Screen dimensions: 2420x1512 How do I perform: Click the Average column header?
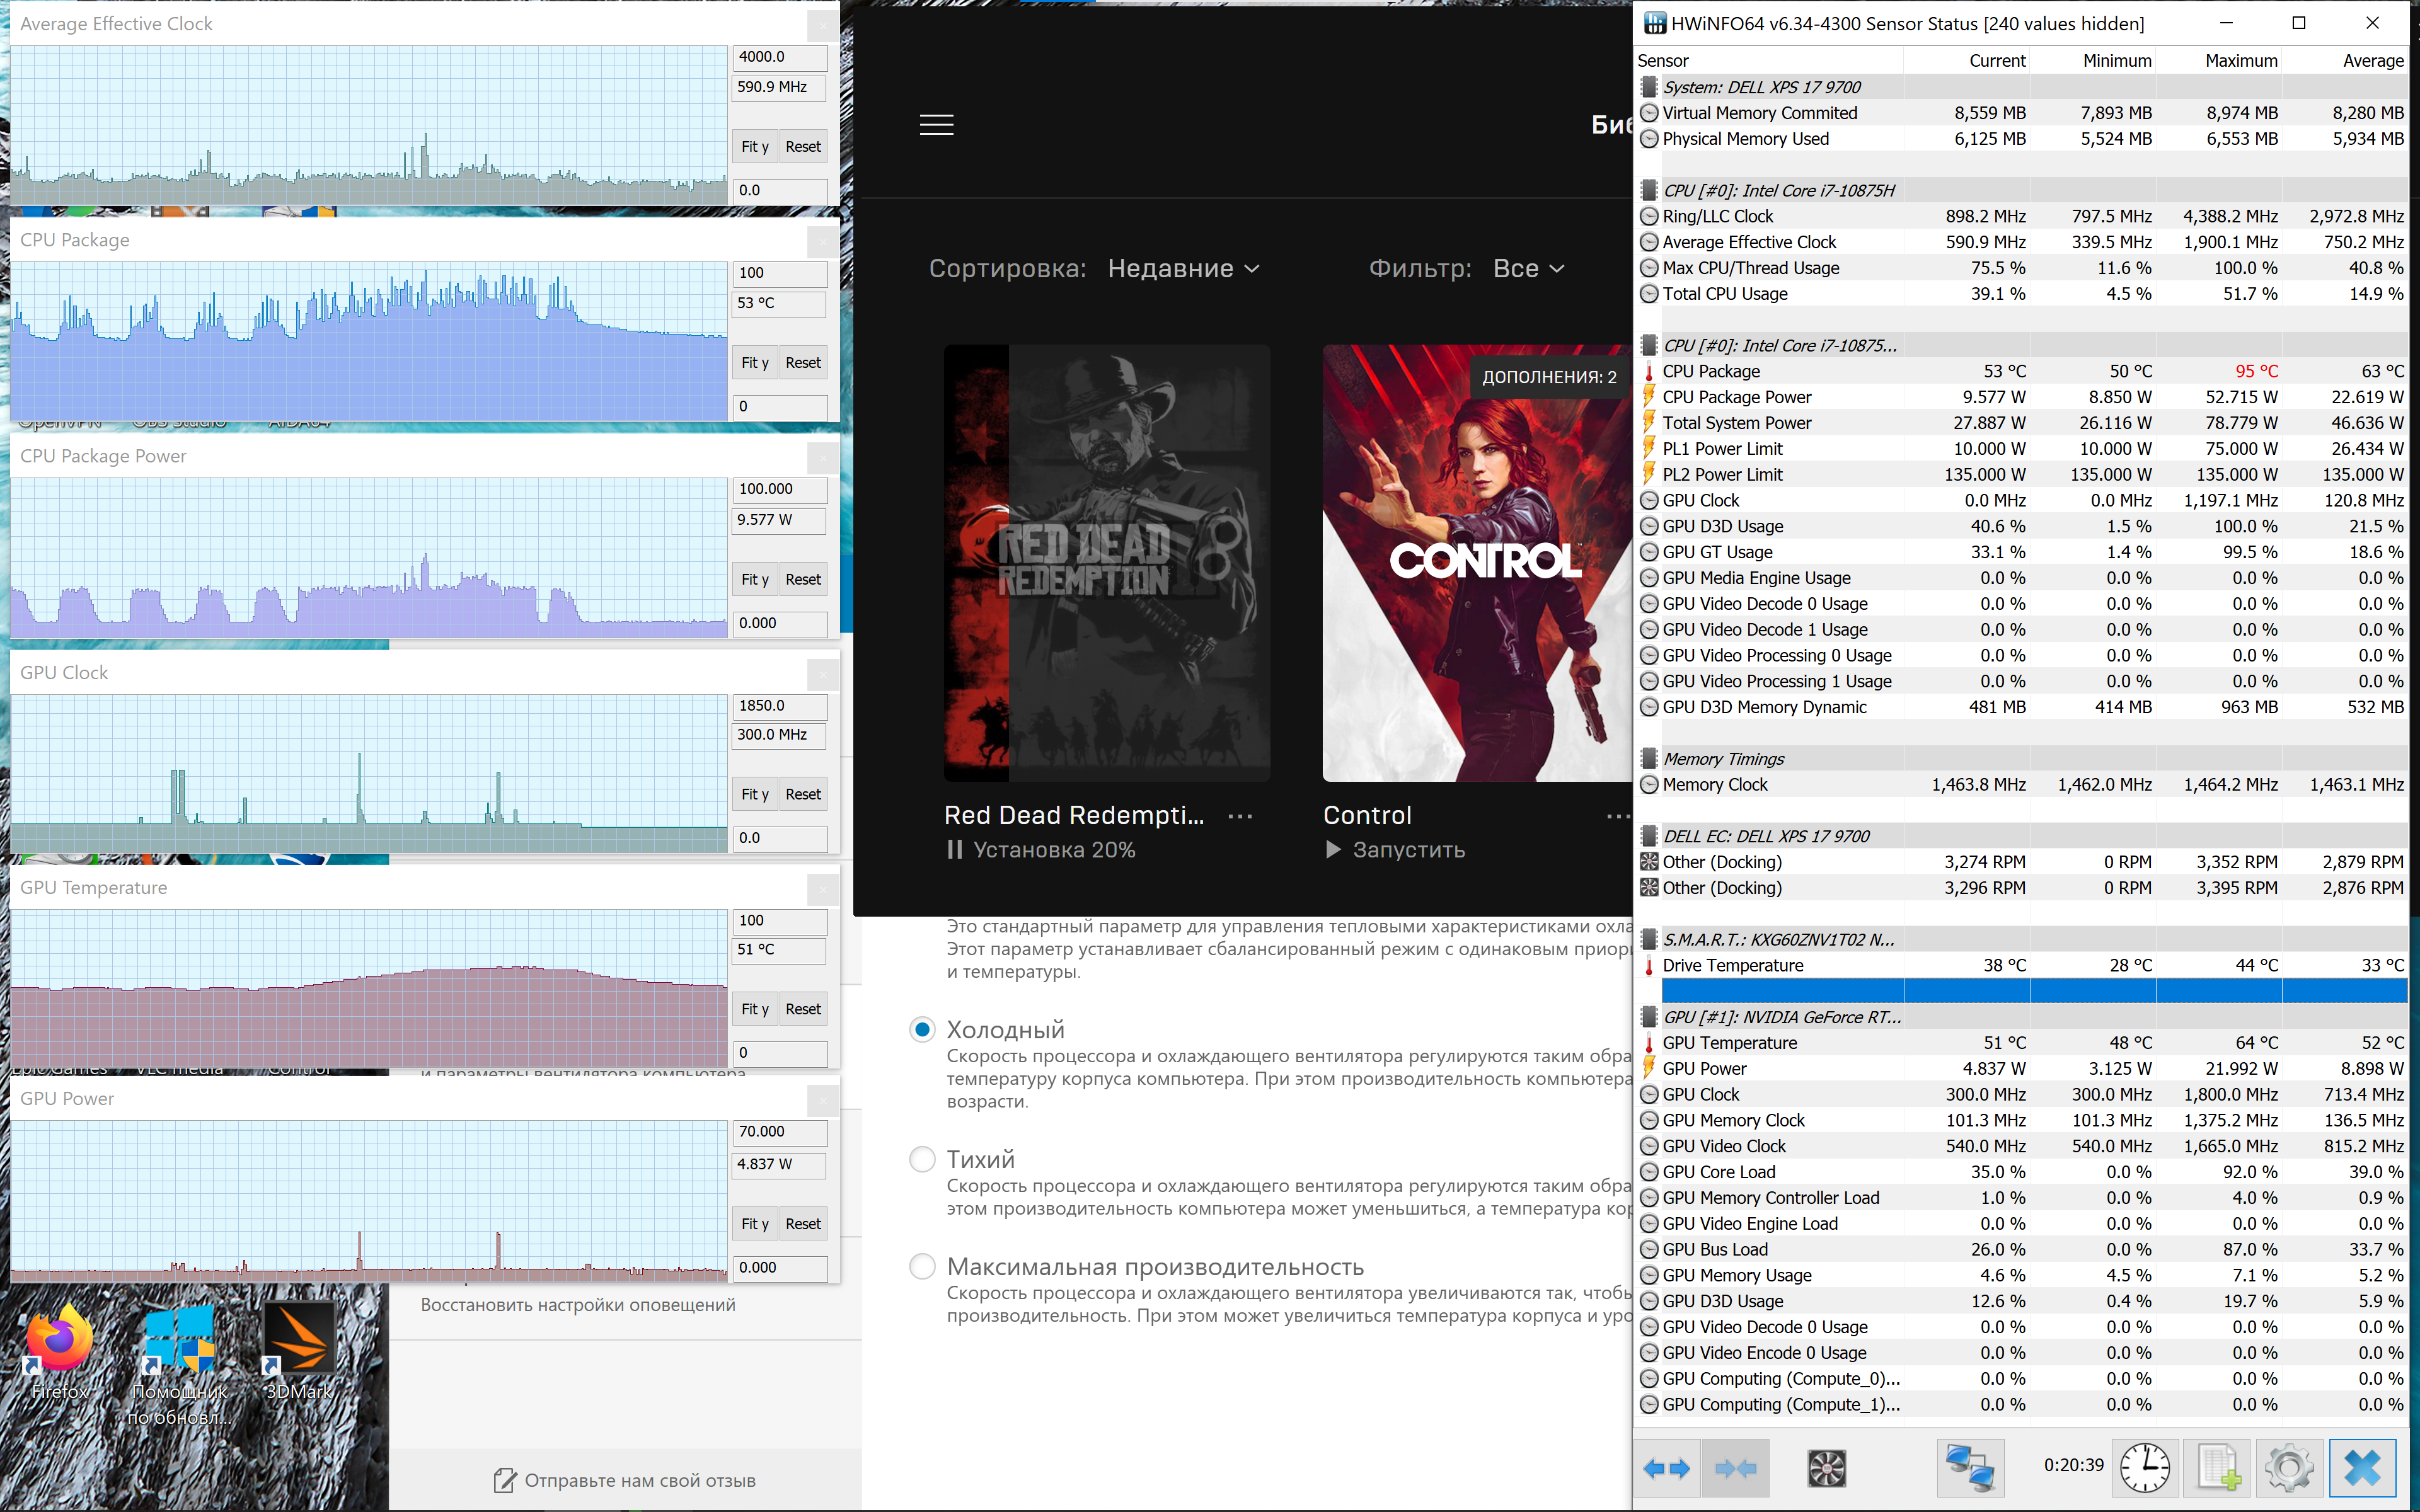[2372, 61]
